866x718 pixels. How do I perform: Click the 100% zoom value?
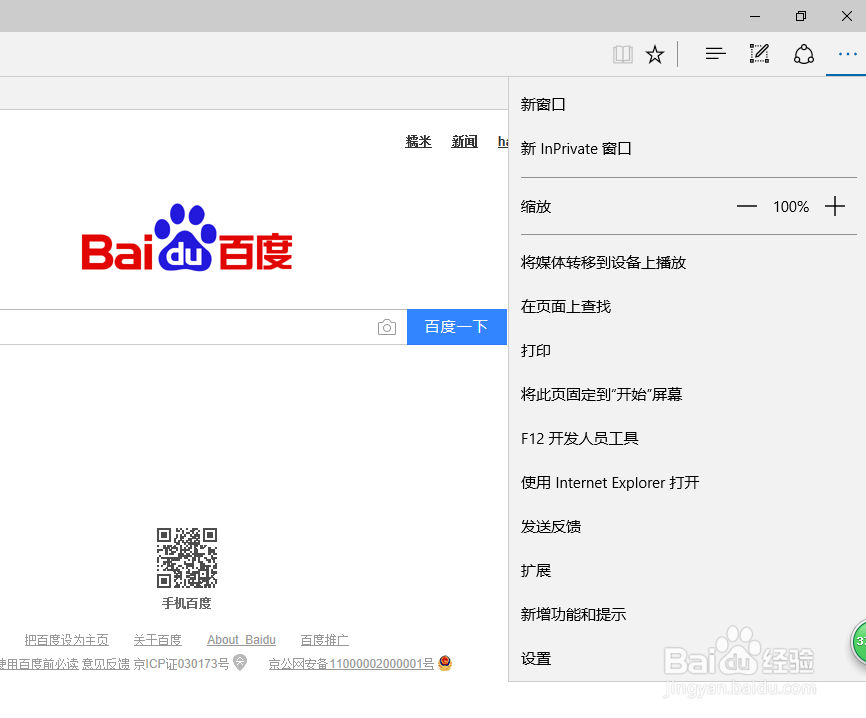pyautogui.click(x=791, y=207)
